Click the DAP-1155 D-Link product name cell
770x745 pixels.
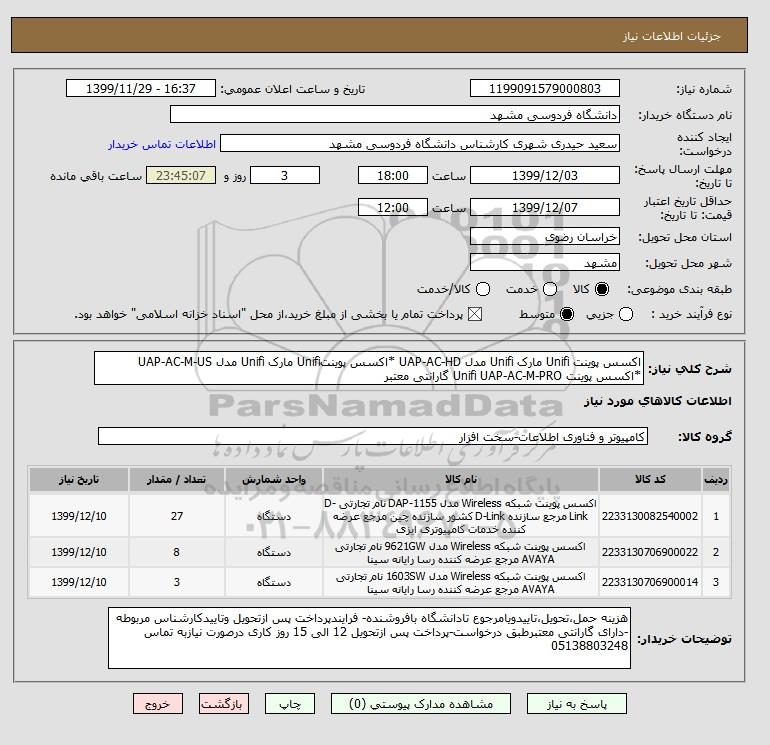click(x=461, y=516)
